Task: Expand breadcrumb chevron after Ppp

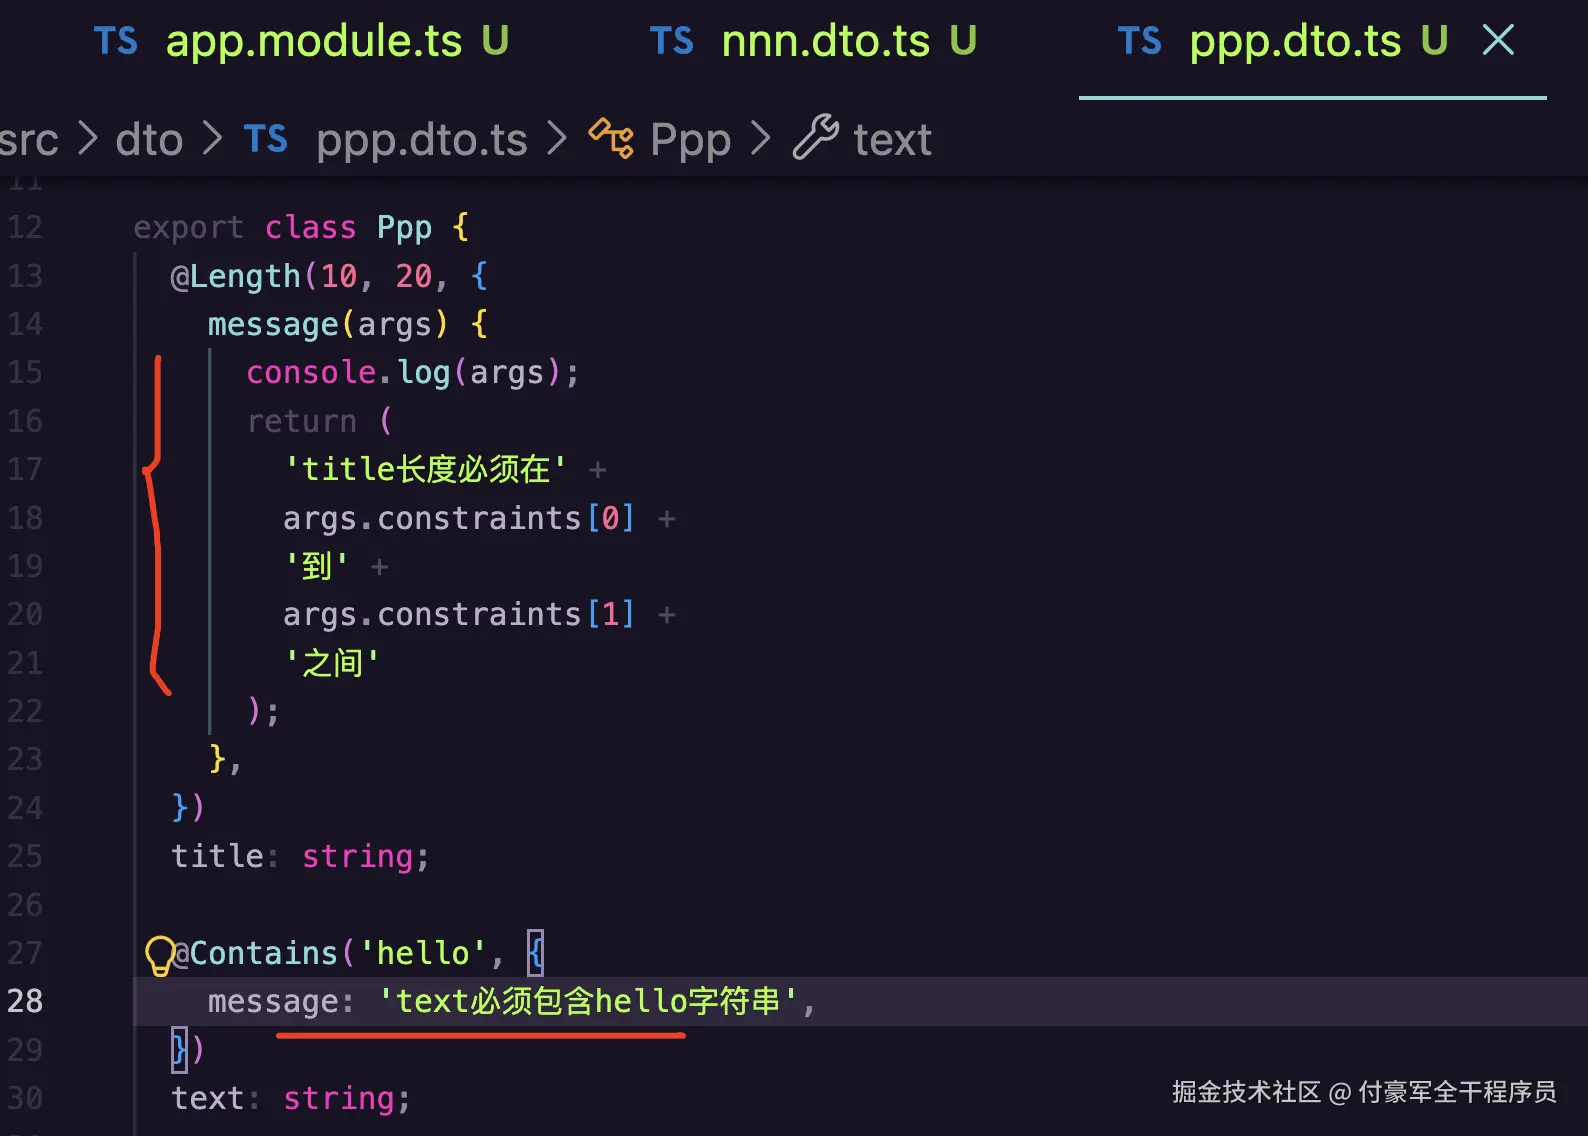Action: click(761, 139)
